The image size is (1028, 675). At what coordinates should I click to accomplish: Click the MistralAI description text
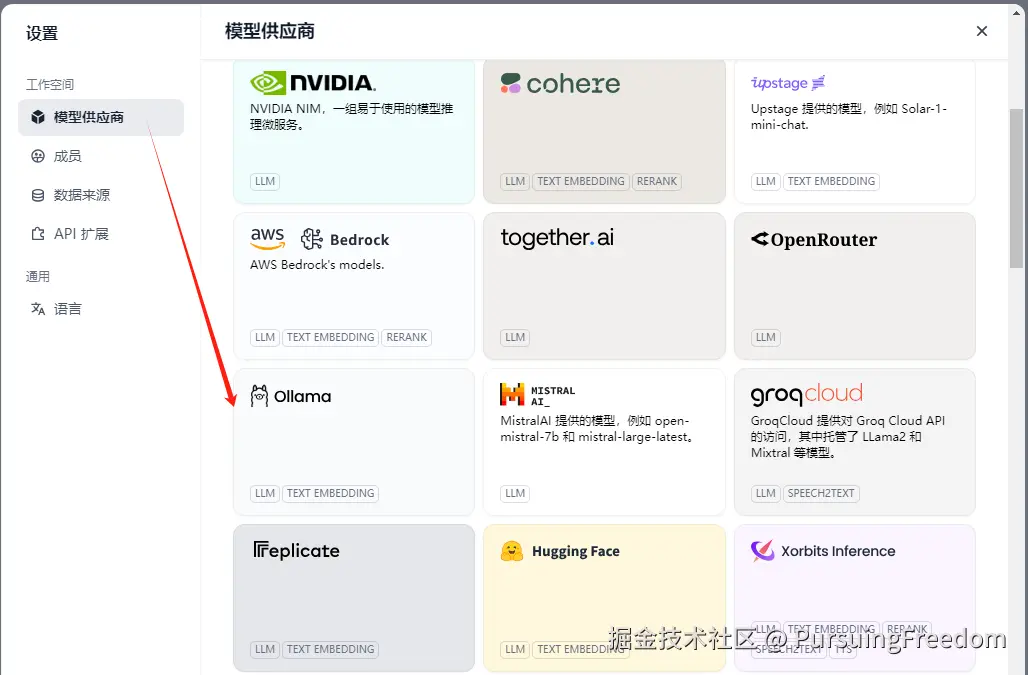(598, 429)
